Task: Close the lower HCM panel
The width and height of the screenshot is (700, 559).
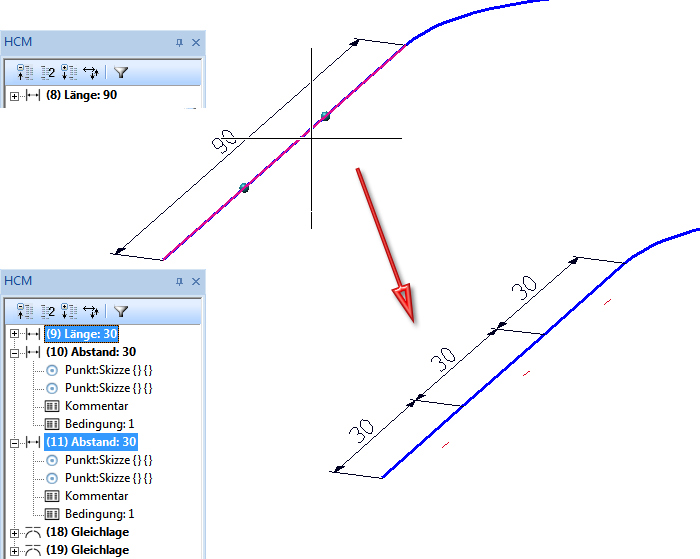Action: [196, 281]
